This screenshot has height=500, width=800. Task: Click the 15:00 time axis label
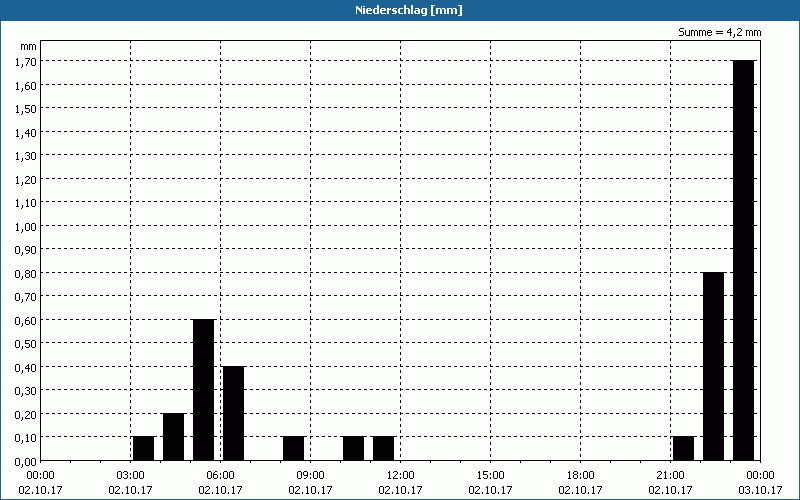(490, 476)
